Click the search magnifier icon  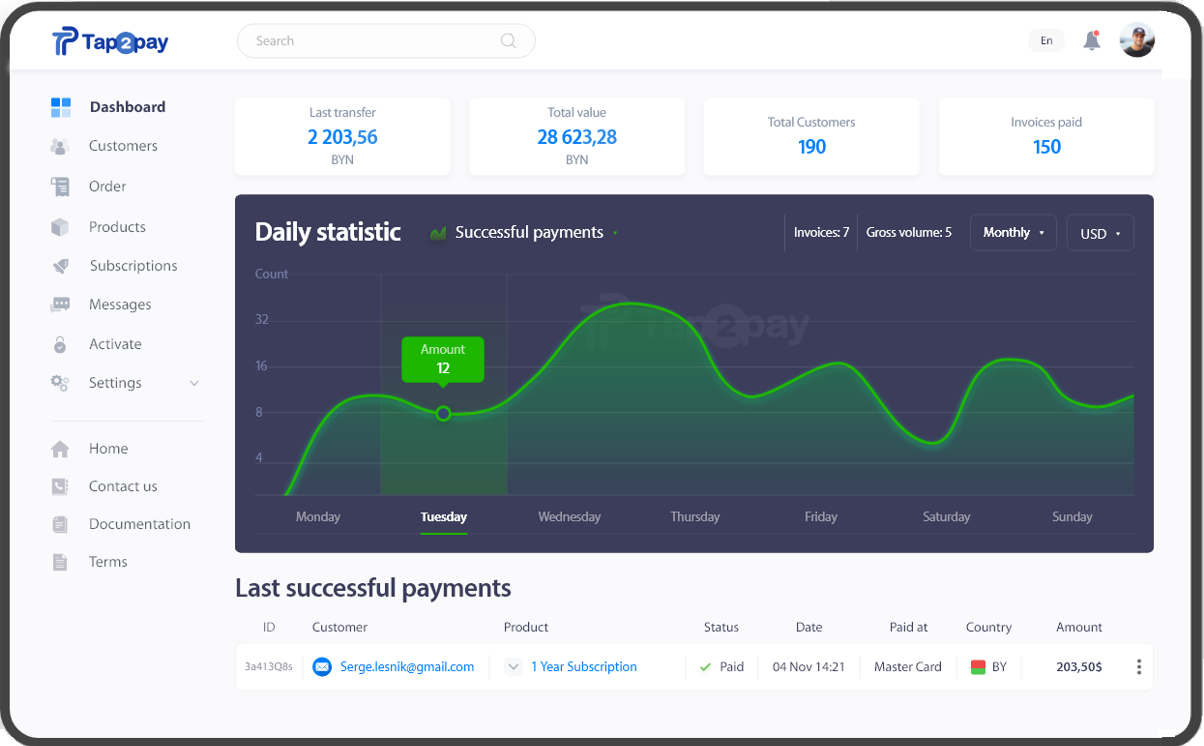tap(508, 41)
